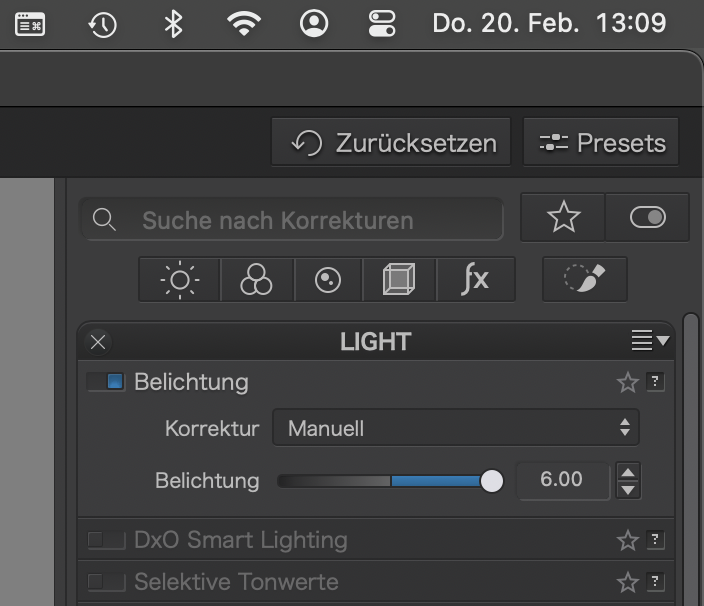Open the Color tab with three circles

(x=257, y=280)
